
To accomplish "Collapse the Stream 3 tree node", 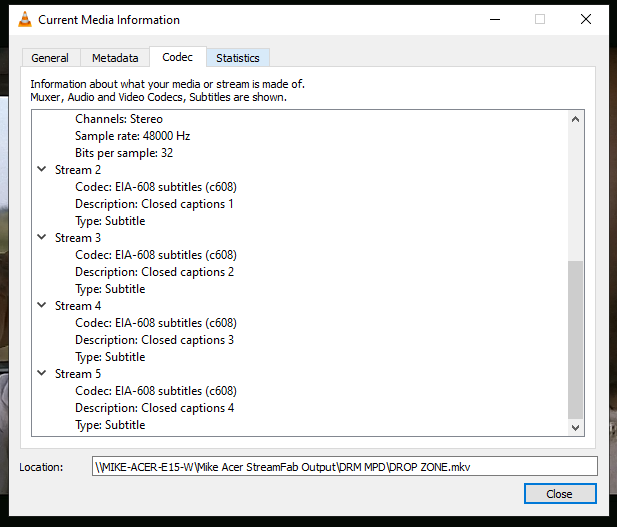I will (x=42, y=238).
